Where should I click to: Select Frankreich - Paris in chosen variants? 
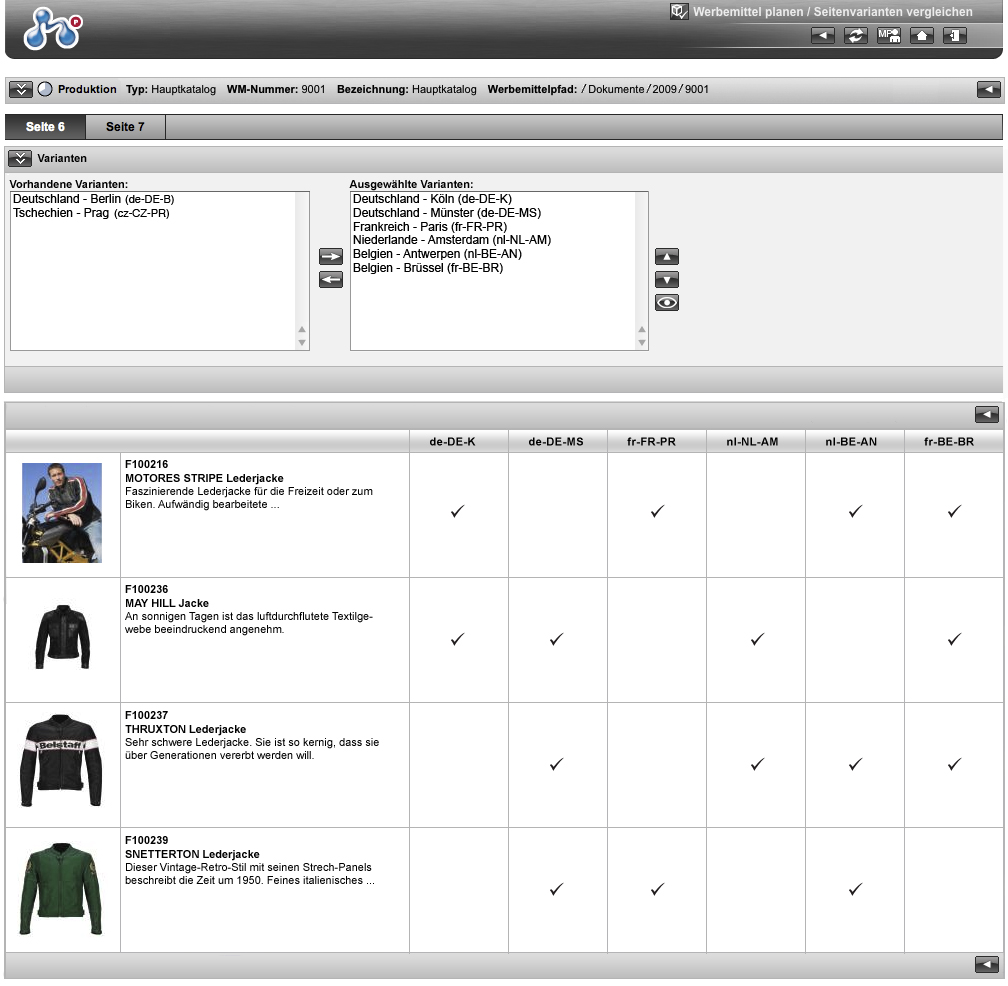[430, 227]
